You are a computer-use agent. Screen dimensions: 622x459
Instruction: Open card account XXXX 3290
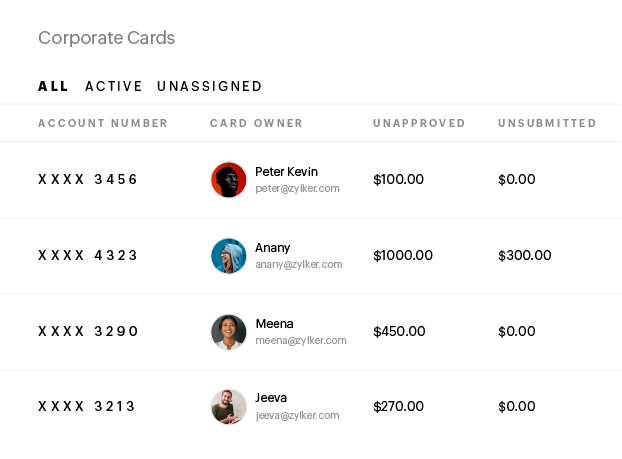88,332
